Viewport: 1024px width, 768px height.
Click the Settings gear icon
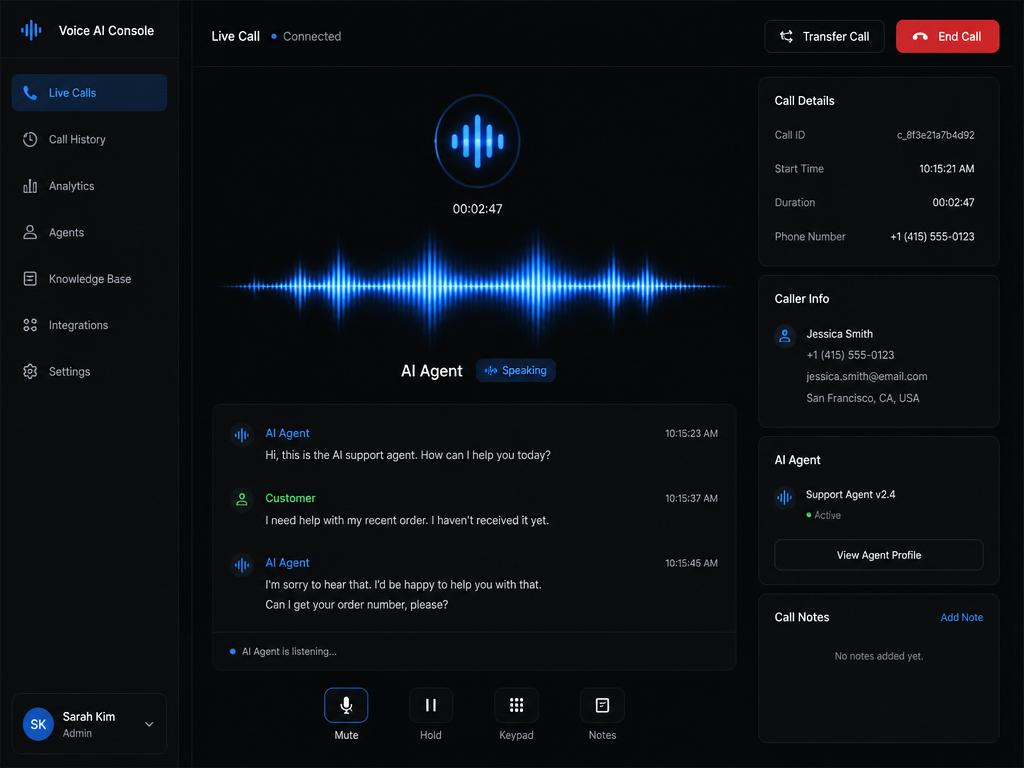[x=30, y=372]
